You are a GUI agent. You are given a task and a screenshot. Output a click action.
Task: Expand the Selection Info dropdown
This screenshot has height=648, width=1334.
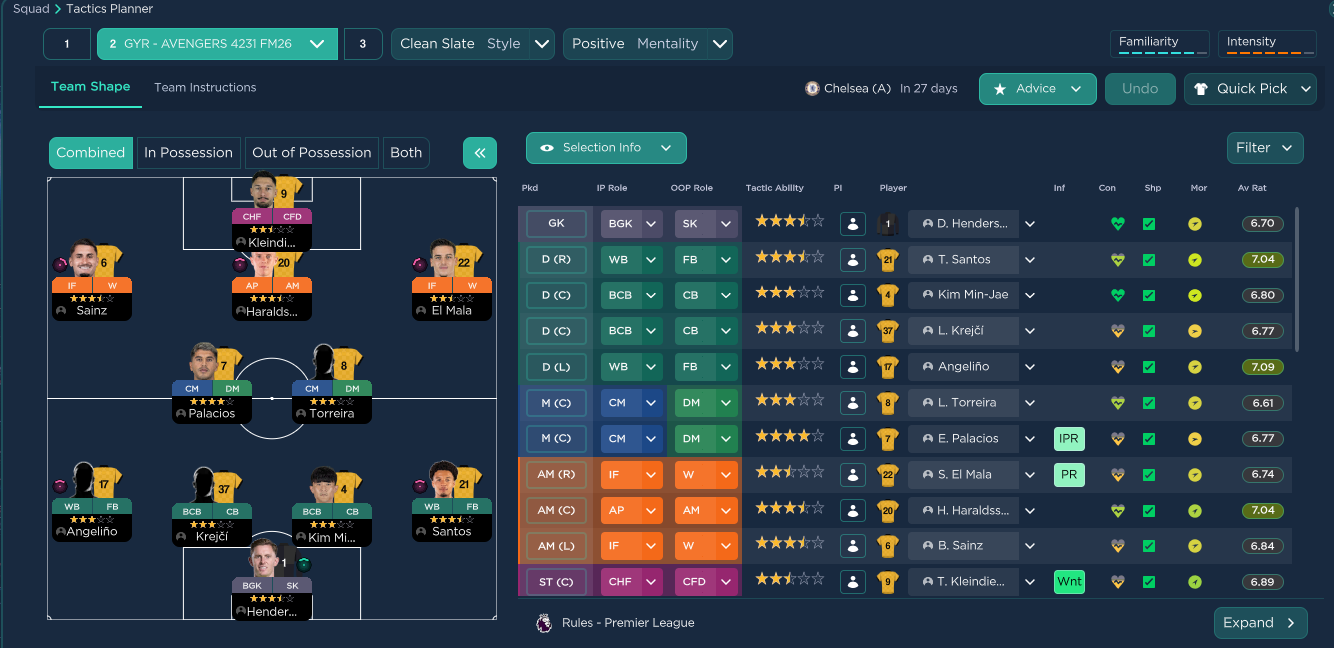tap(606, 148)
